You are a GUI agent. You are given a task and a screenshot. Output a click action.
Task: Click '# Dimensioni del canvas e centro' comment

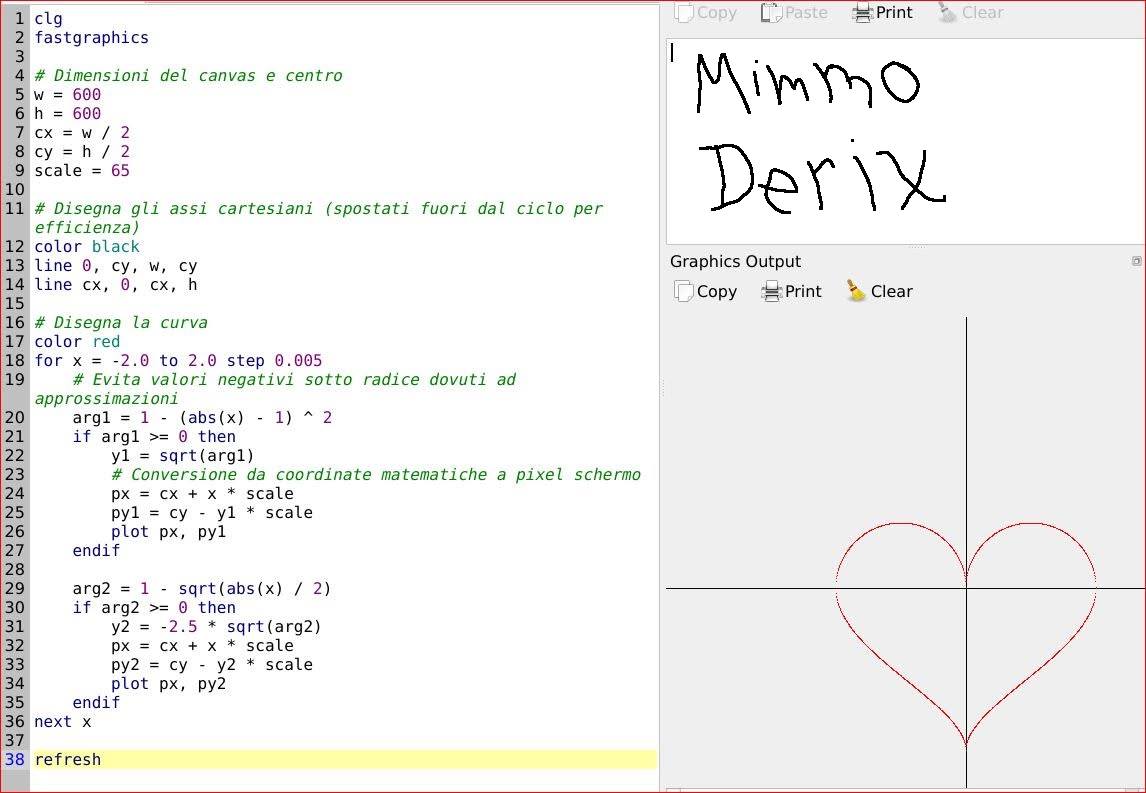click(188, 76)
